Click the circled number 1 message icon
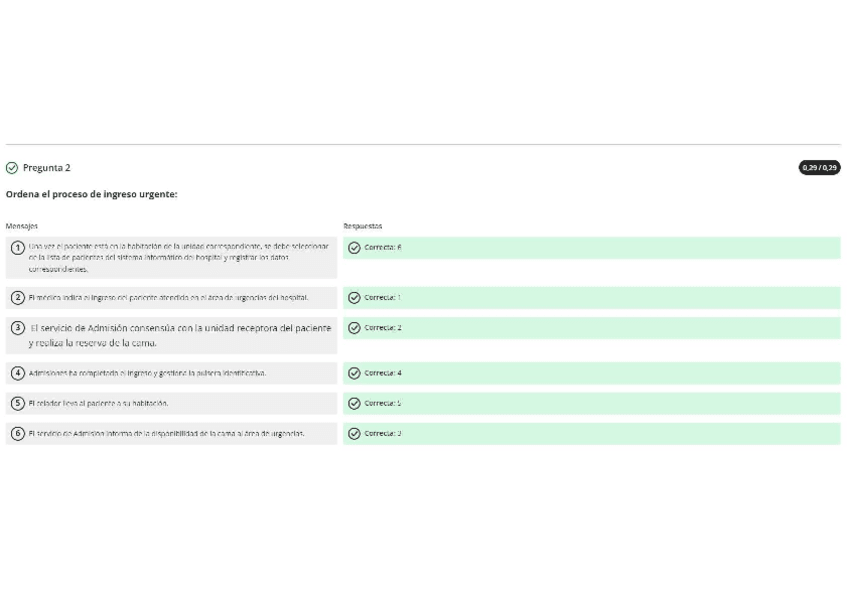This screenshot has width=848, height=599. (x=18, y=248)
